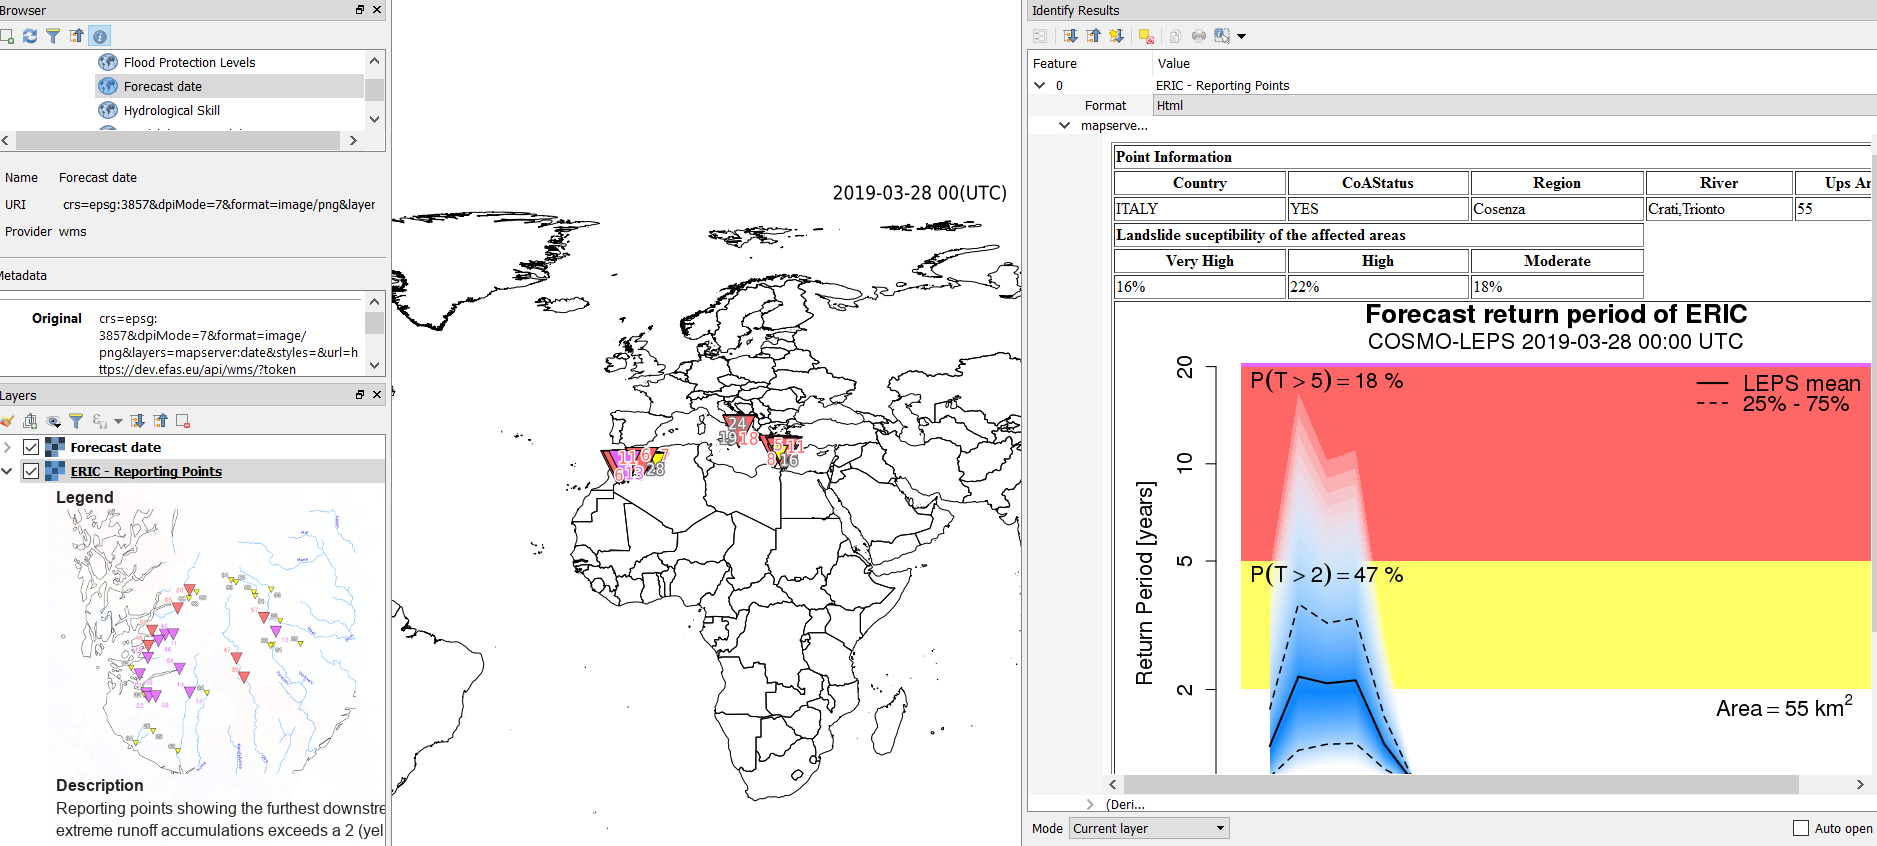Select Hydrological Skill browser item
Viewport: 1877px width, 846px height.
(x=171, y=110)
